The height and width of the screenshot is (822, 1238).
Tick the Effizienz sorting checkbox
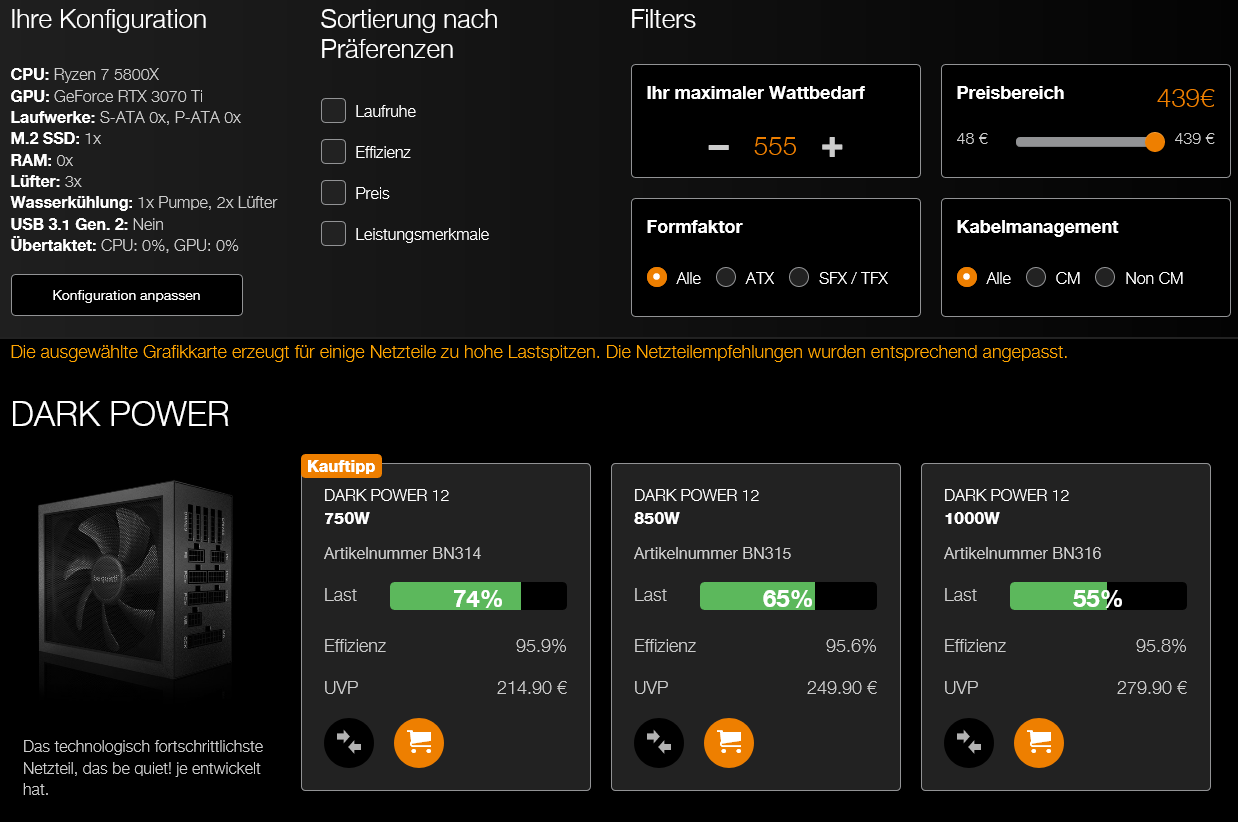coord(333,151)
